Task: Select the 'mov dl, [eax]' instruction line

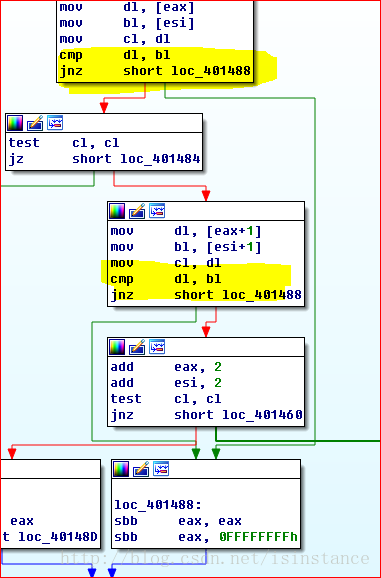Action: pyautogui.click(x=127, y=7)
